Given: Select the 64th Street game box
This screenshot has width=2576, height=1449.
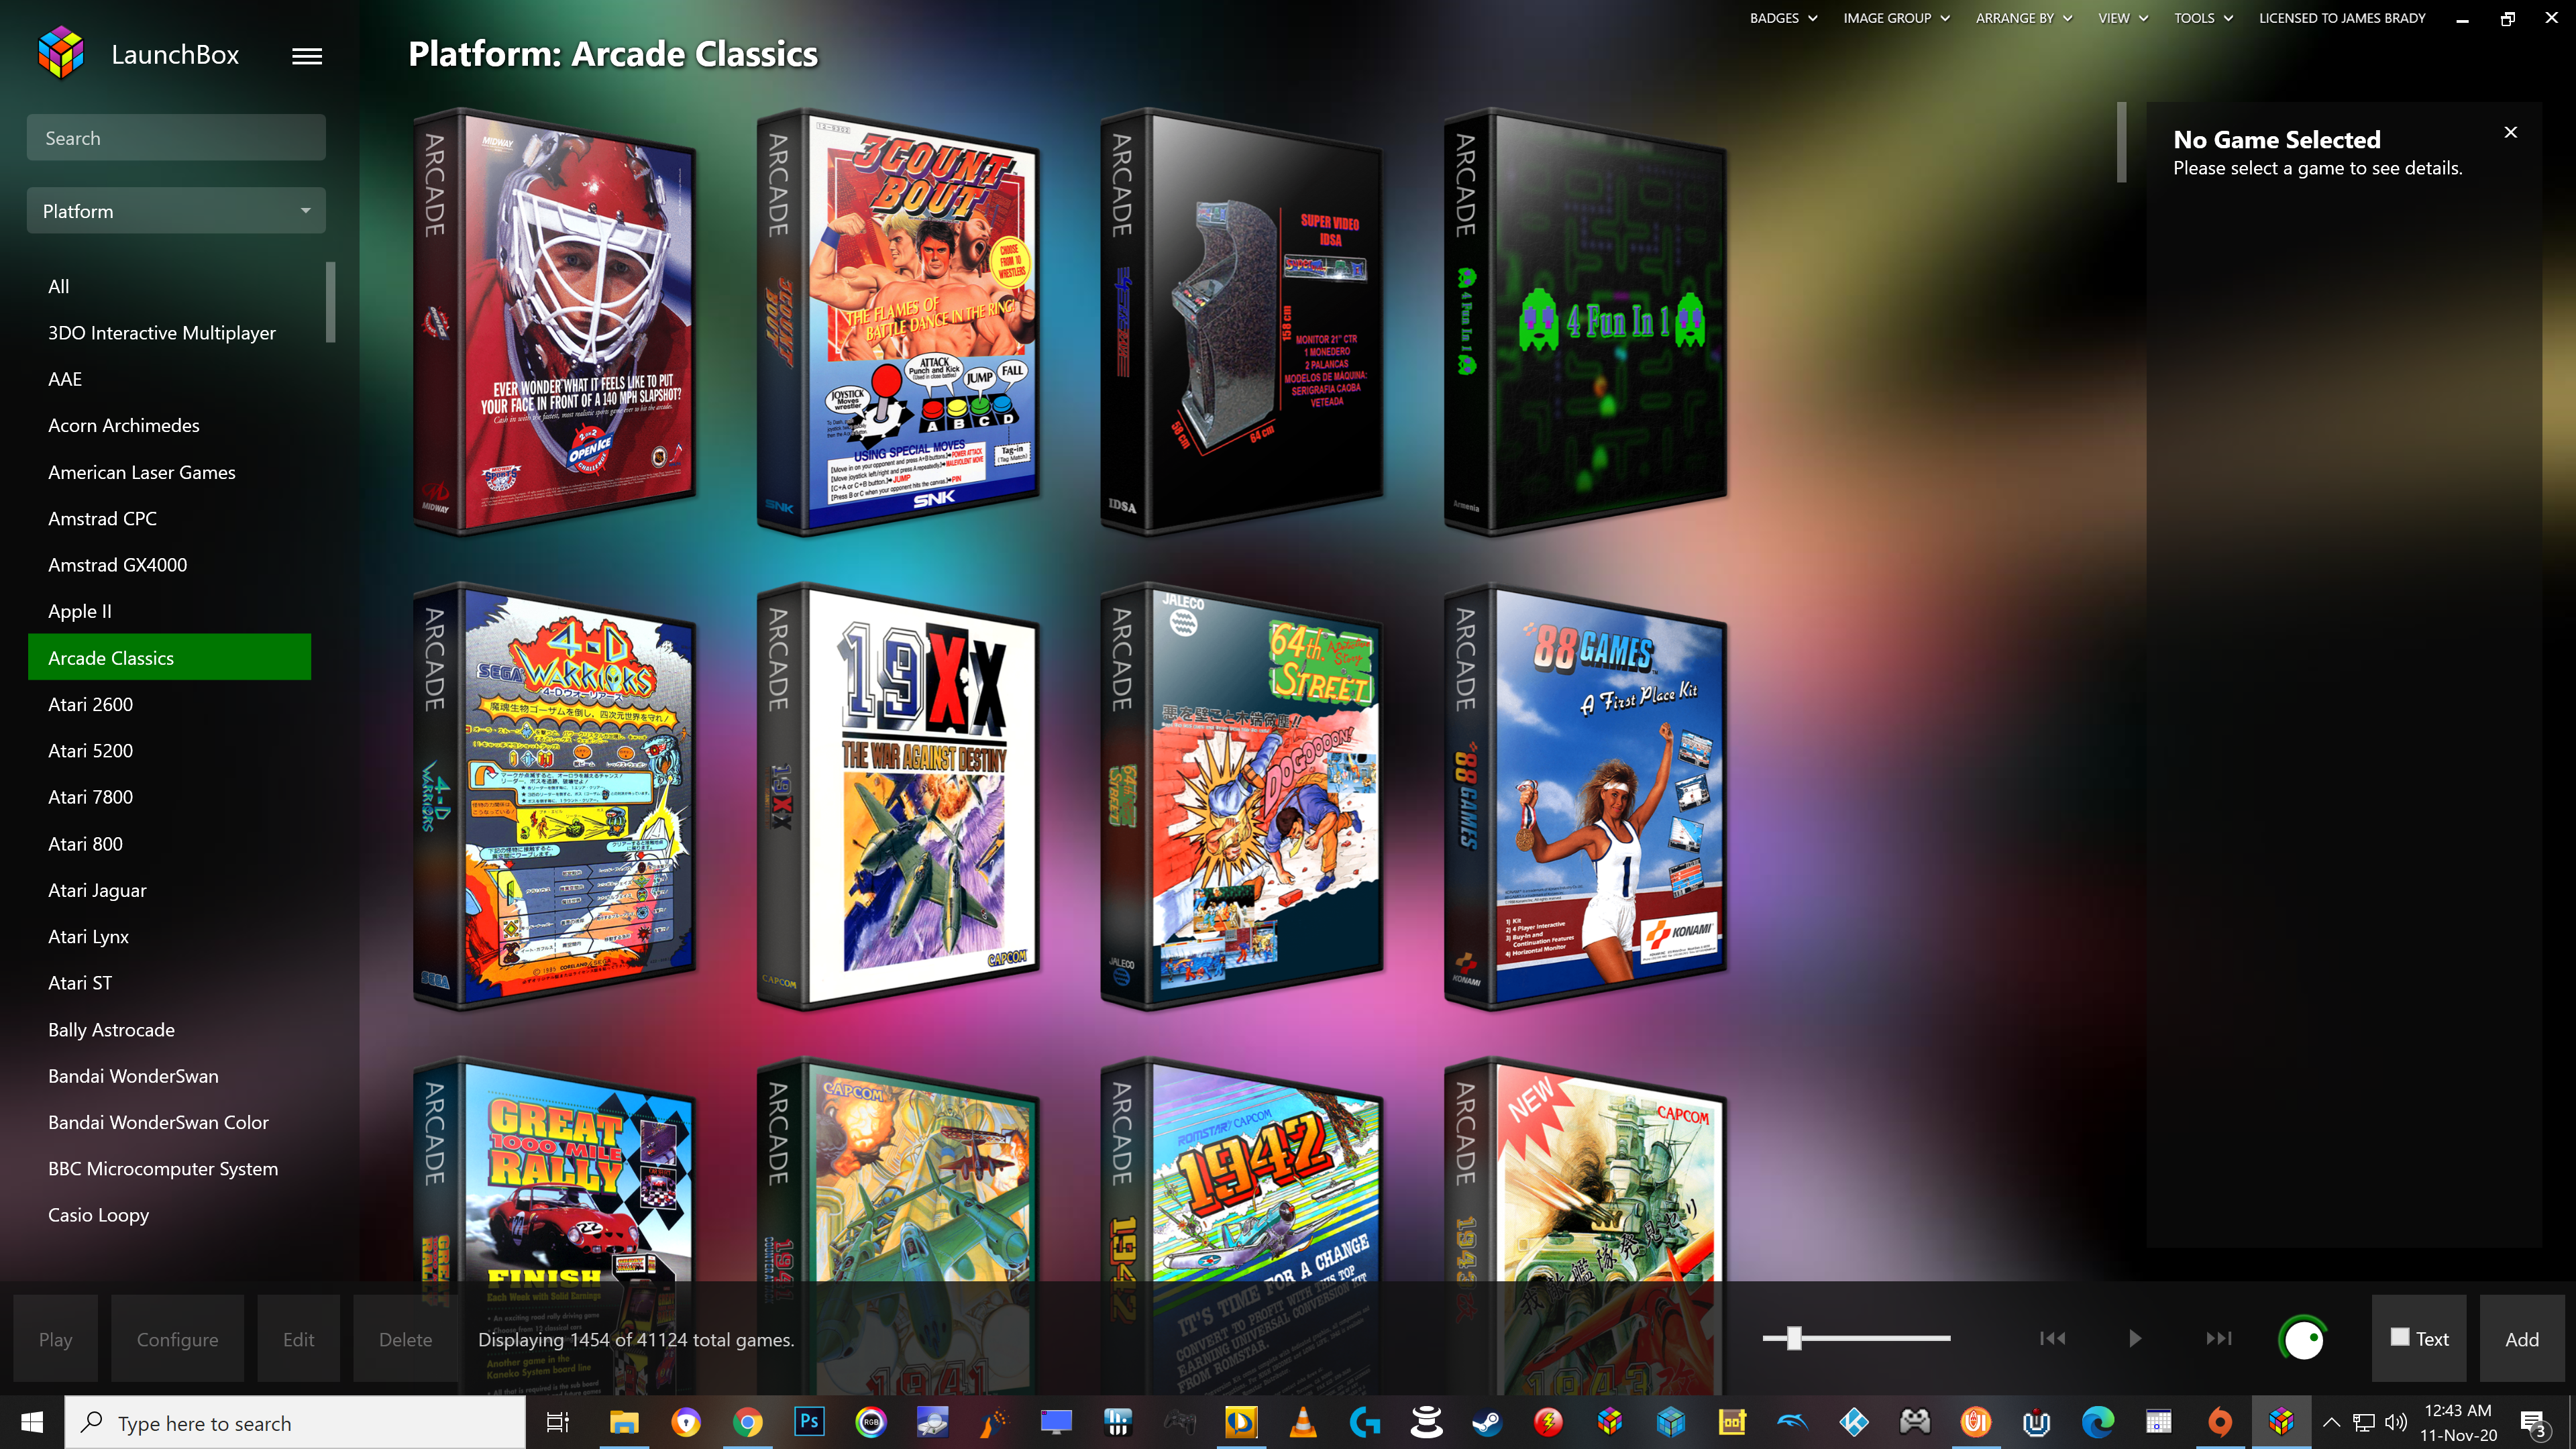Looking at the screenshot, I should click(1242, 796).
